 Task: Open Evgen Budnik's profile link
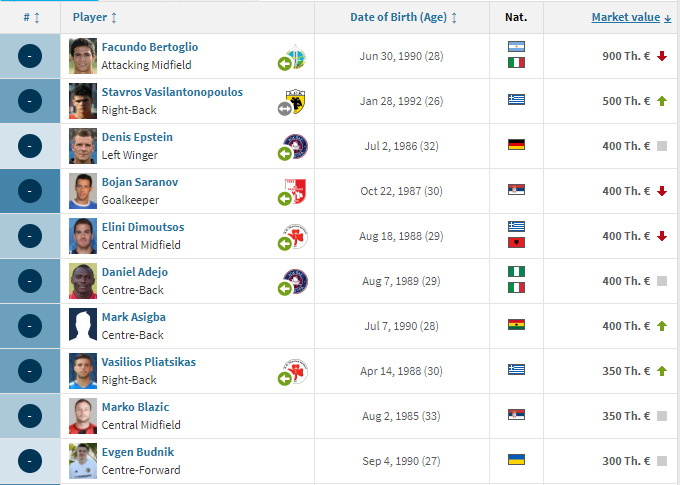point(138,452)
